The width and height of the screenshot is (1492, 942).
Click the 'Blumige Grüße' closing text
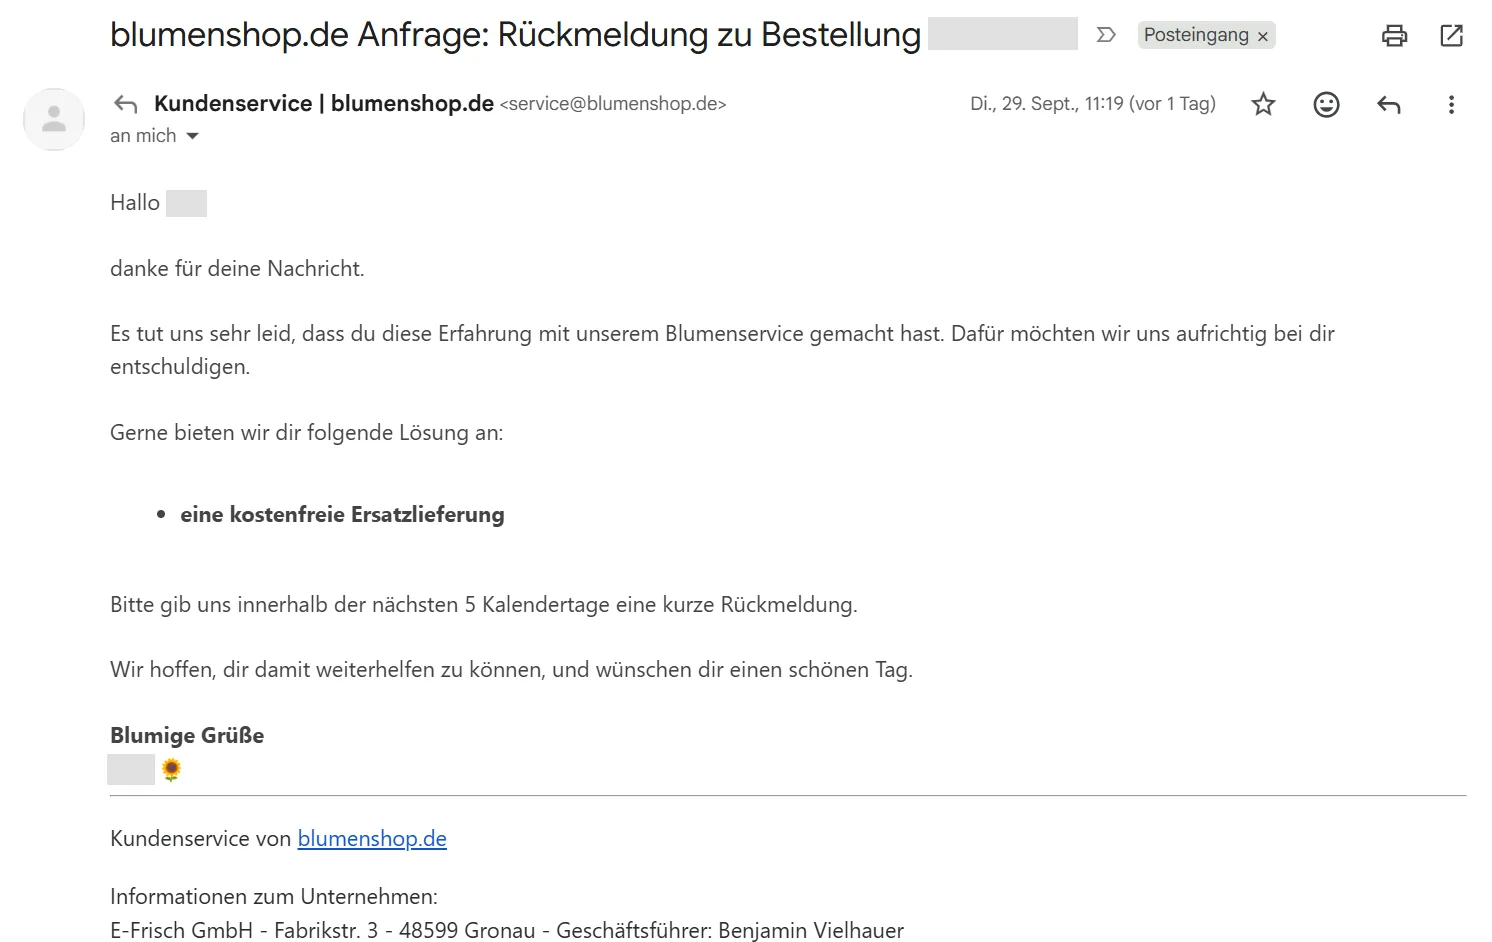[x=187, y=735]
